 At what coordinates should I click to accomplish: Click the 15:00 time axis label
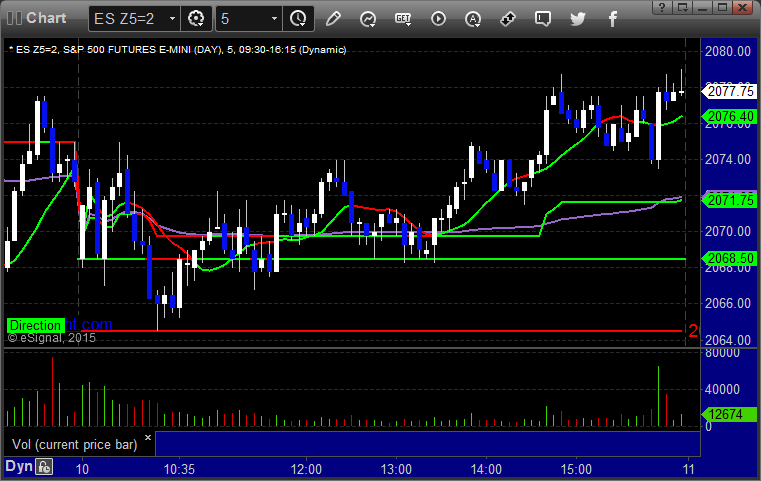(x=576, y=469)
